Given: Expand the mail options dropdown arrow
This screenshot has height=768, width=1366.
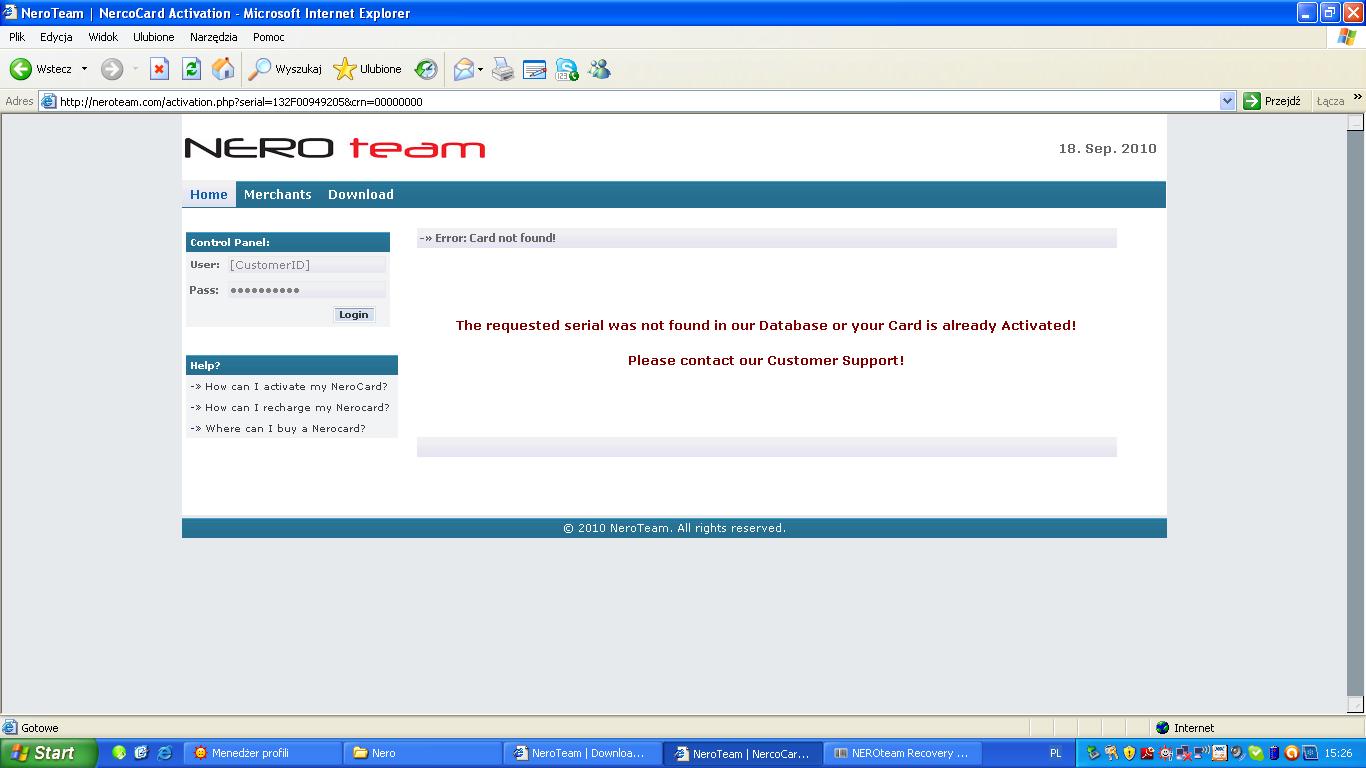Looking at the screenshot, I should click(x=480, y=69).
